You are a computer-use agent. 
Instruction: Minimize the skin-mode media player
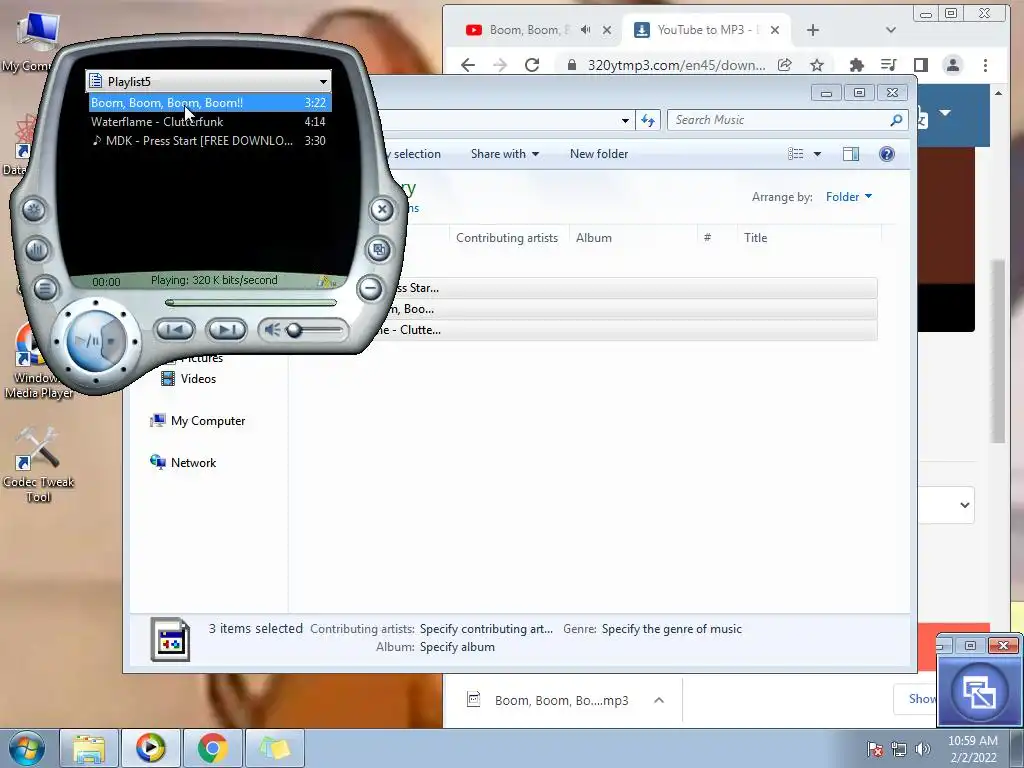tap(370, 288)
